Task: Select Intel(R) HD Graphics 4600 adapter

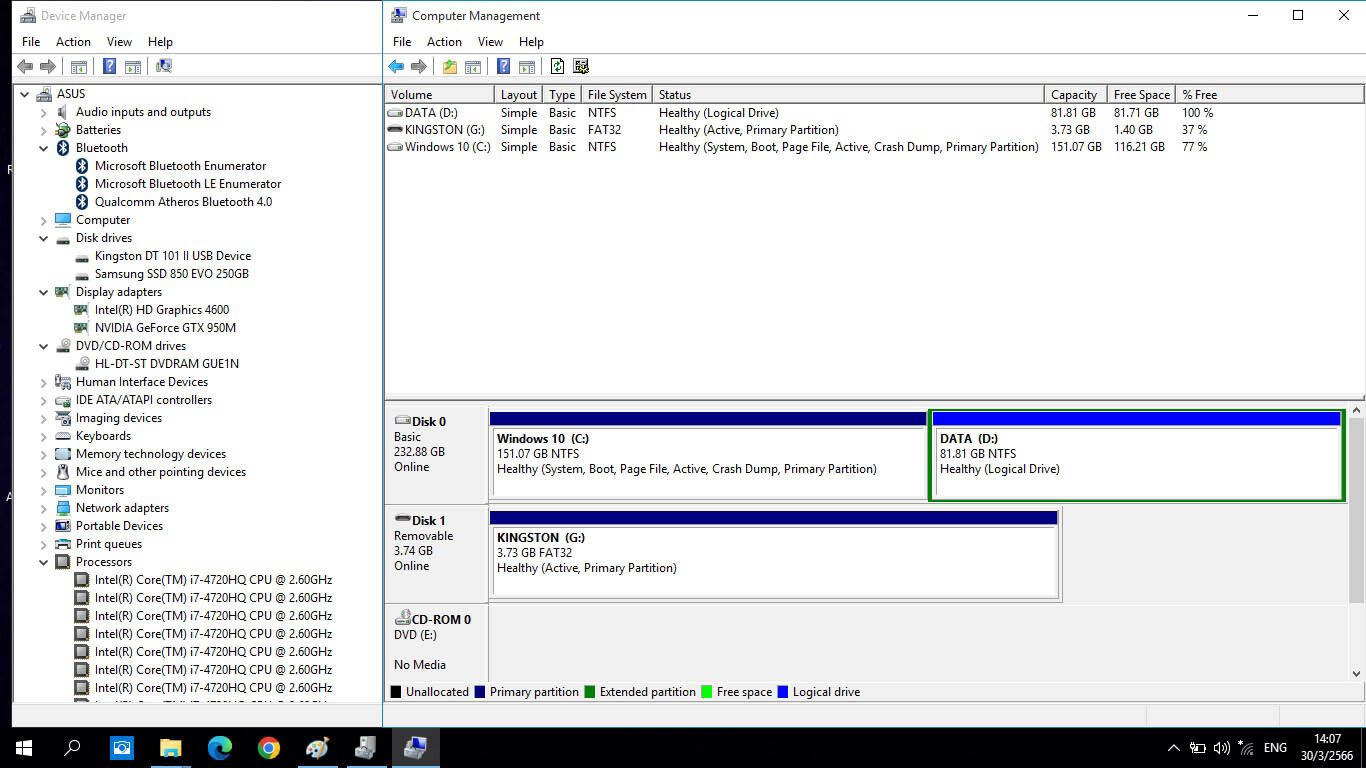Action: point(162,310)
